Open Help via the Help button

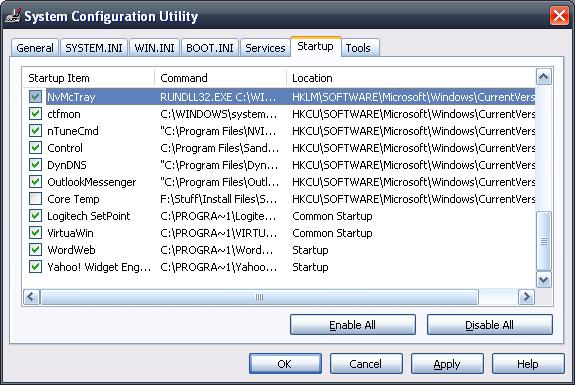[528, 364]
